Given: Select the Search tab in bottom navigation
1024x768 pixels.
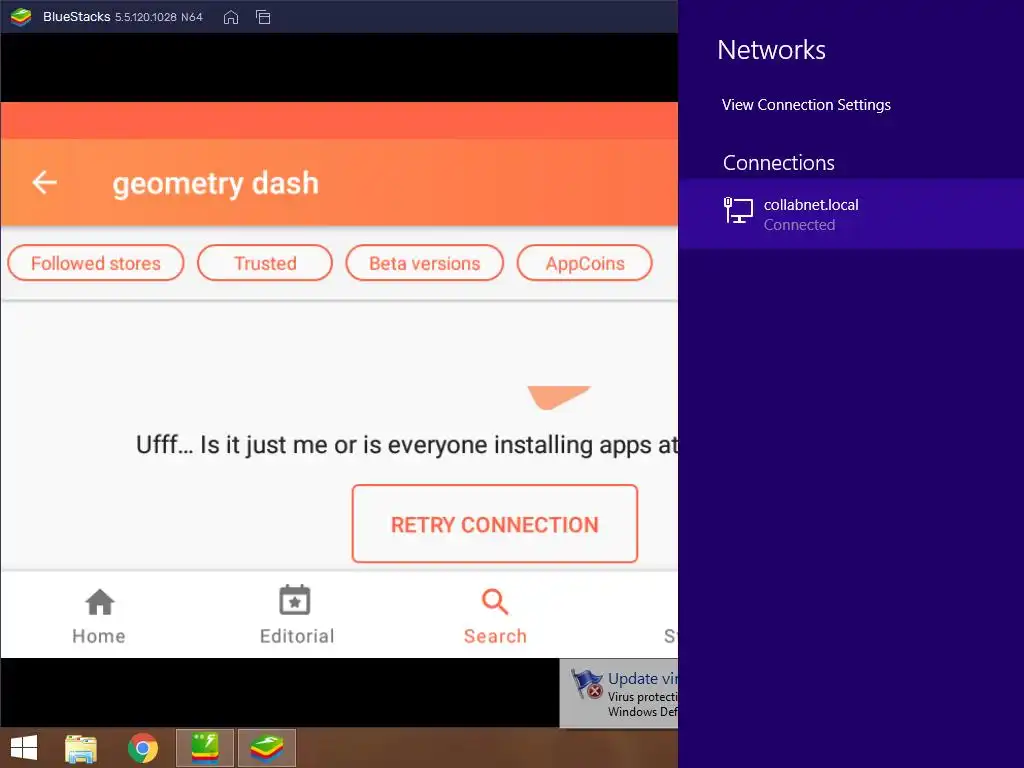Looking at the screenshot, I should [x=495, y=616].
